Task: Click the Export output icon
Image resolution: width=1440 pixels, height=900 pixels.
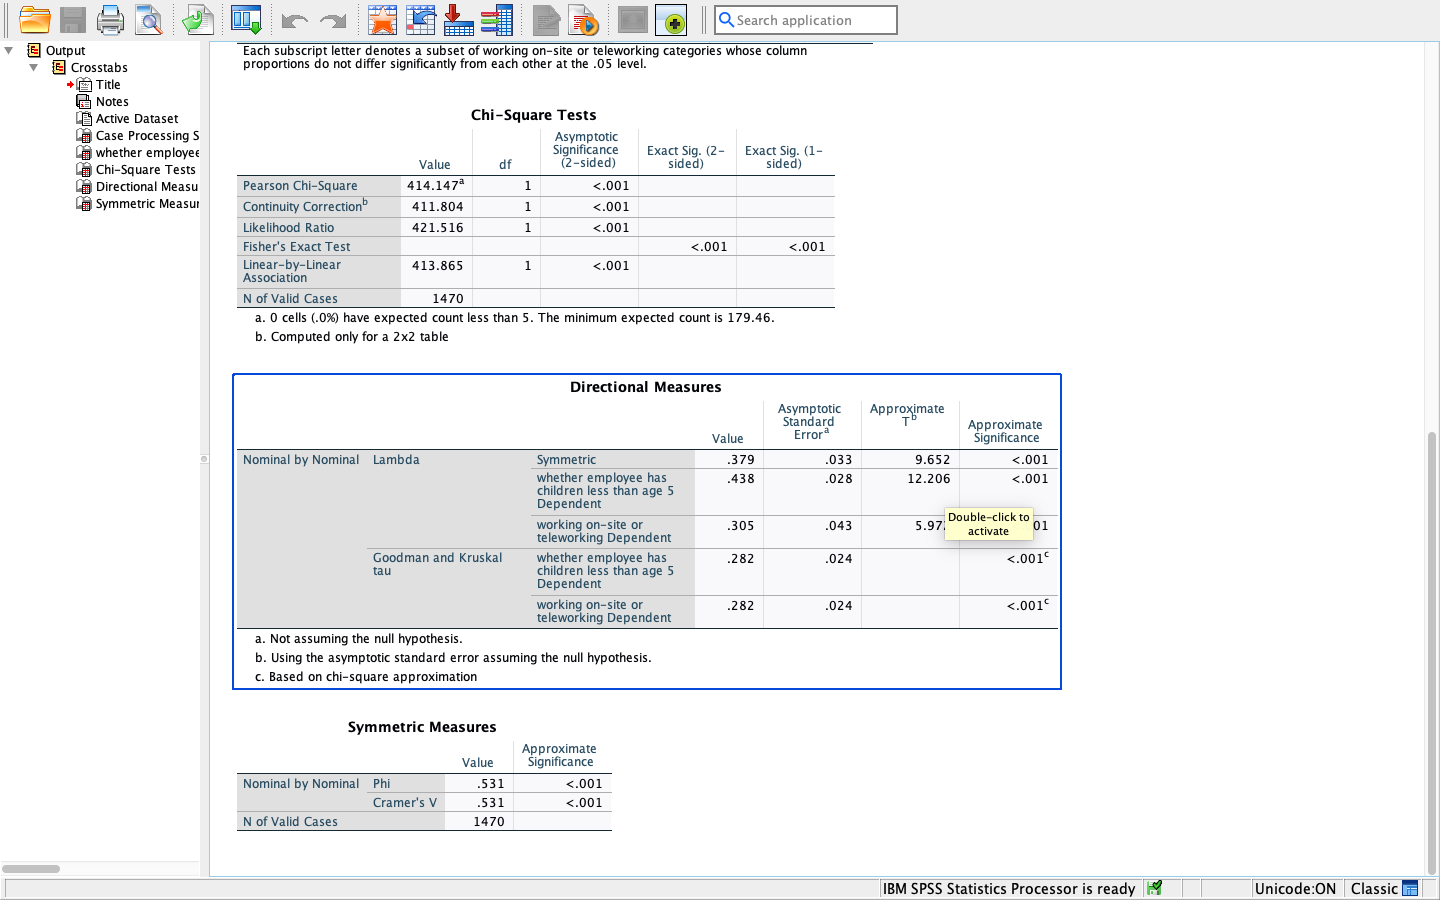Action: click(x=198, y=20)
